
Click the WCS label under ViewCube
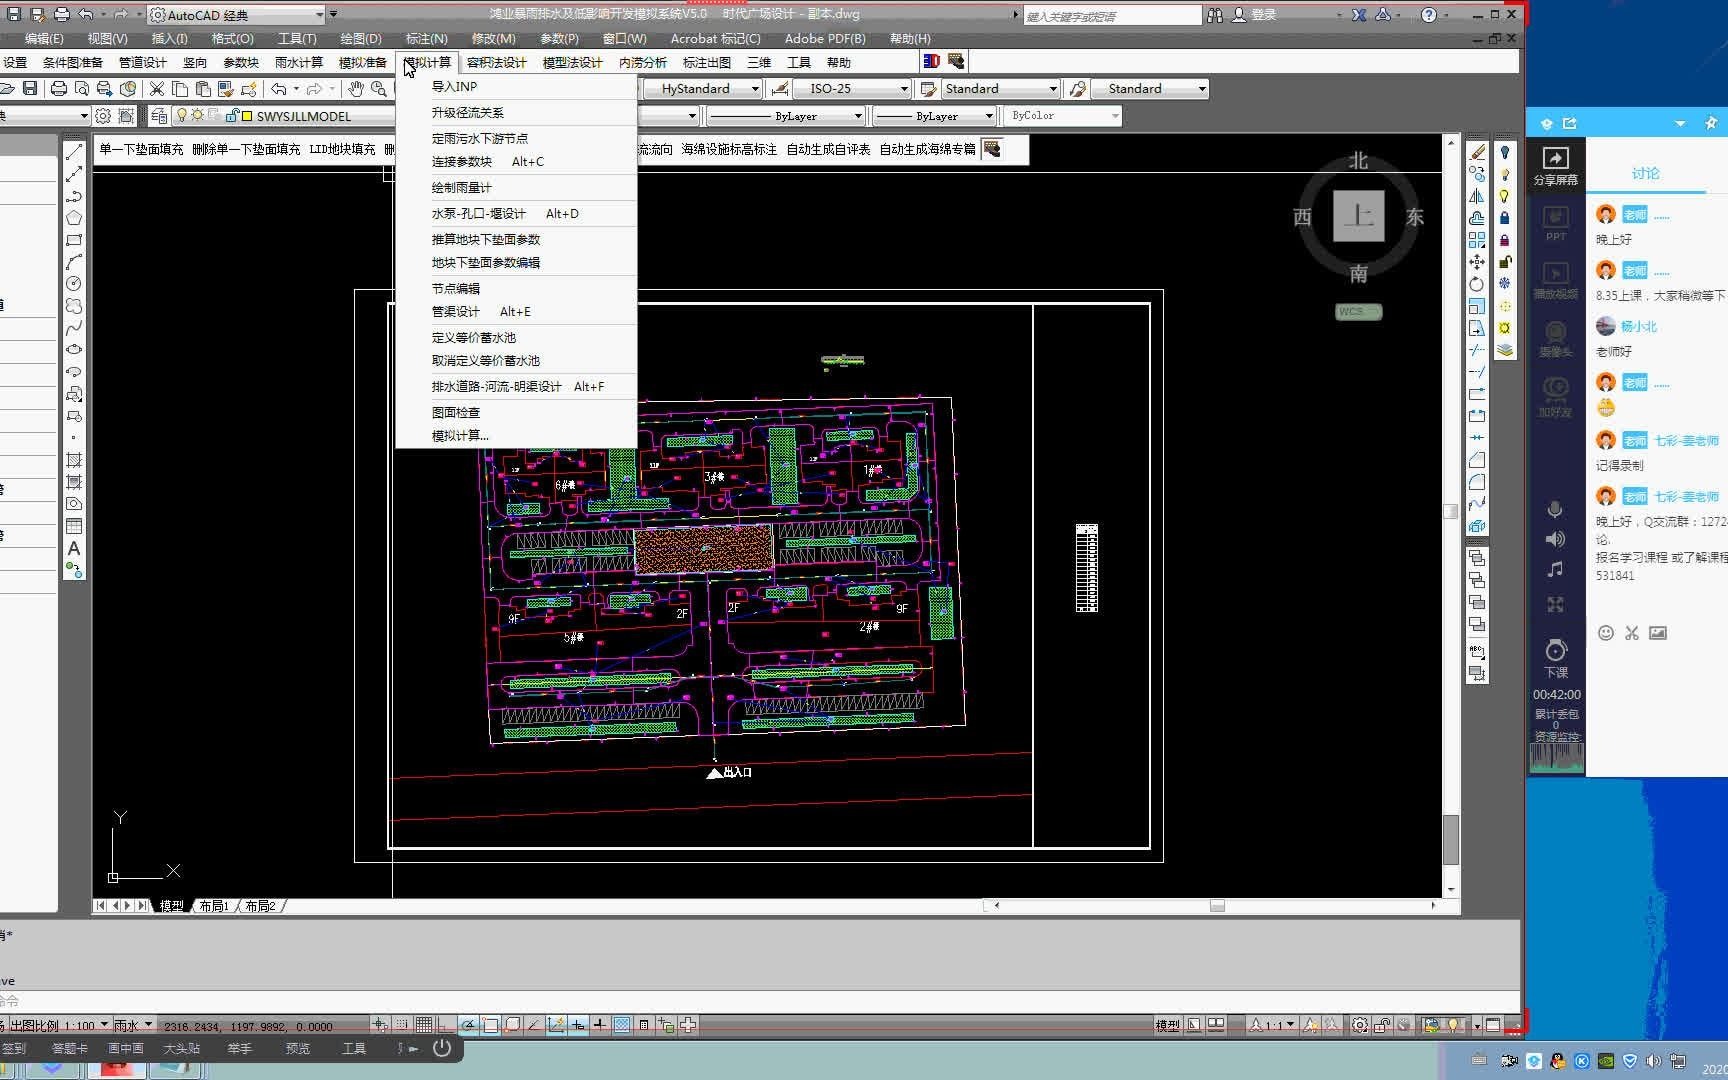(x=1358, y=312)
